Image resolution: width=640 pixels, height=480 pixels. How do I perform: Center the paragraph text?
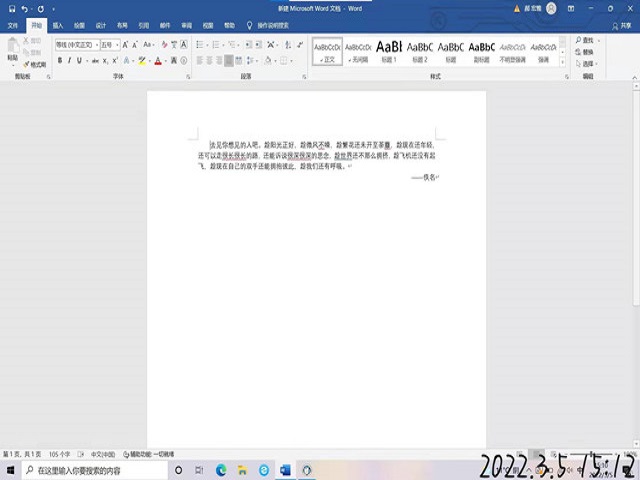pyautogui.click(x=209, y=61)
